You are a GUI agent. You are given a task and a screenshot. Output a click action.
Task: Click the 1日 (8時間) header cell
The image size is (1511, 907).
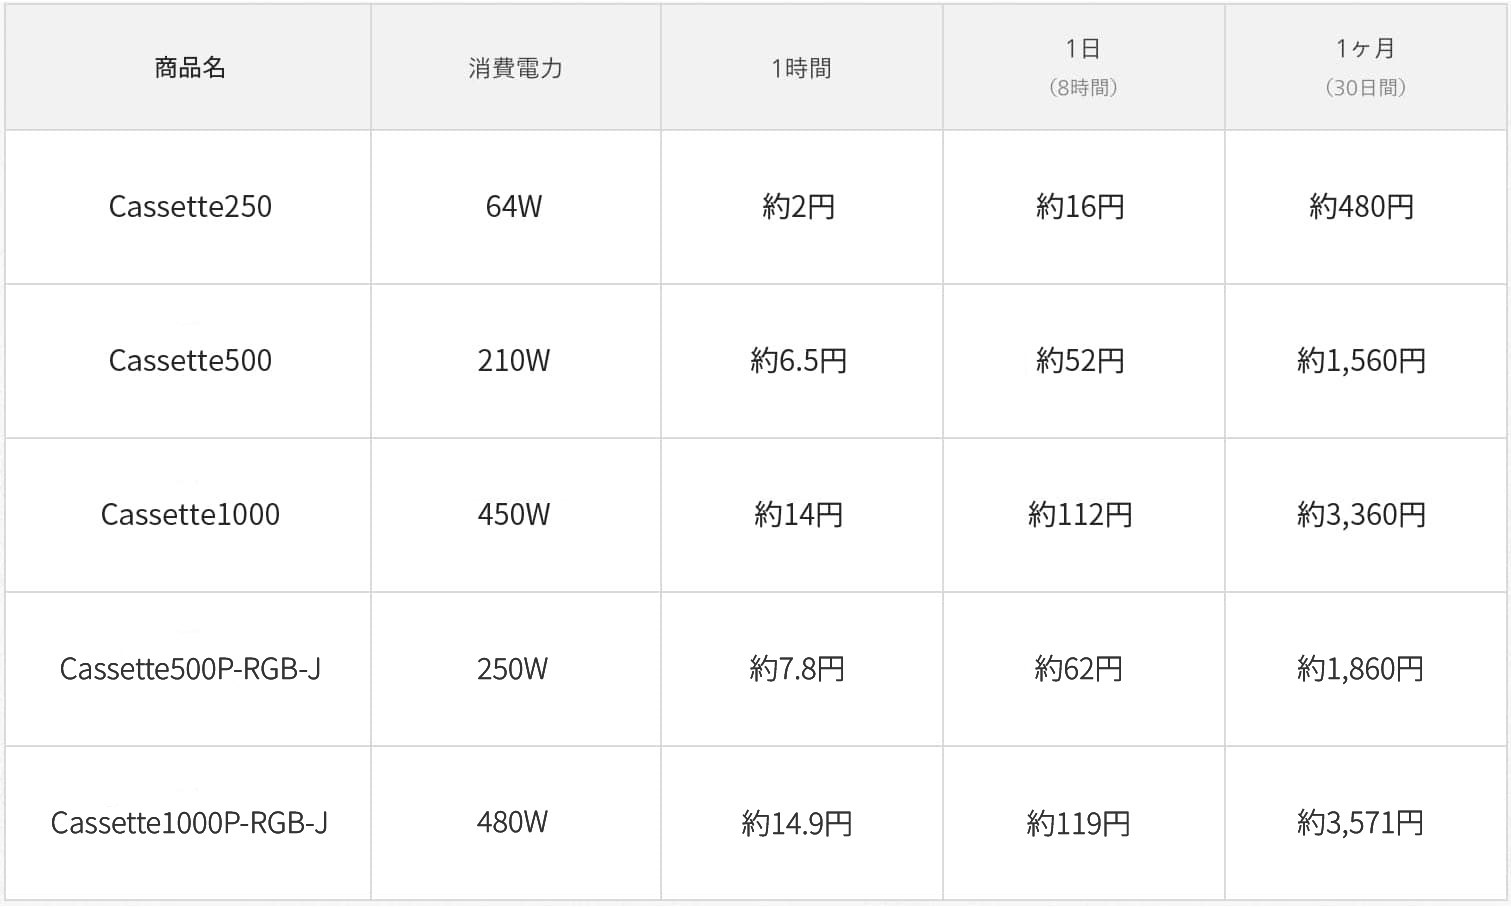pos(1083,67)
